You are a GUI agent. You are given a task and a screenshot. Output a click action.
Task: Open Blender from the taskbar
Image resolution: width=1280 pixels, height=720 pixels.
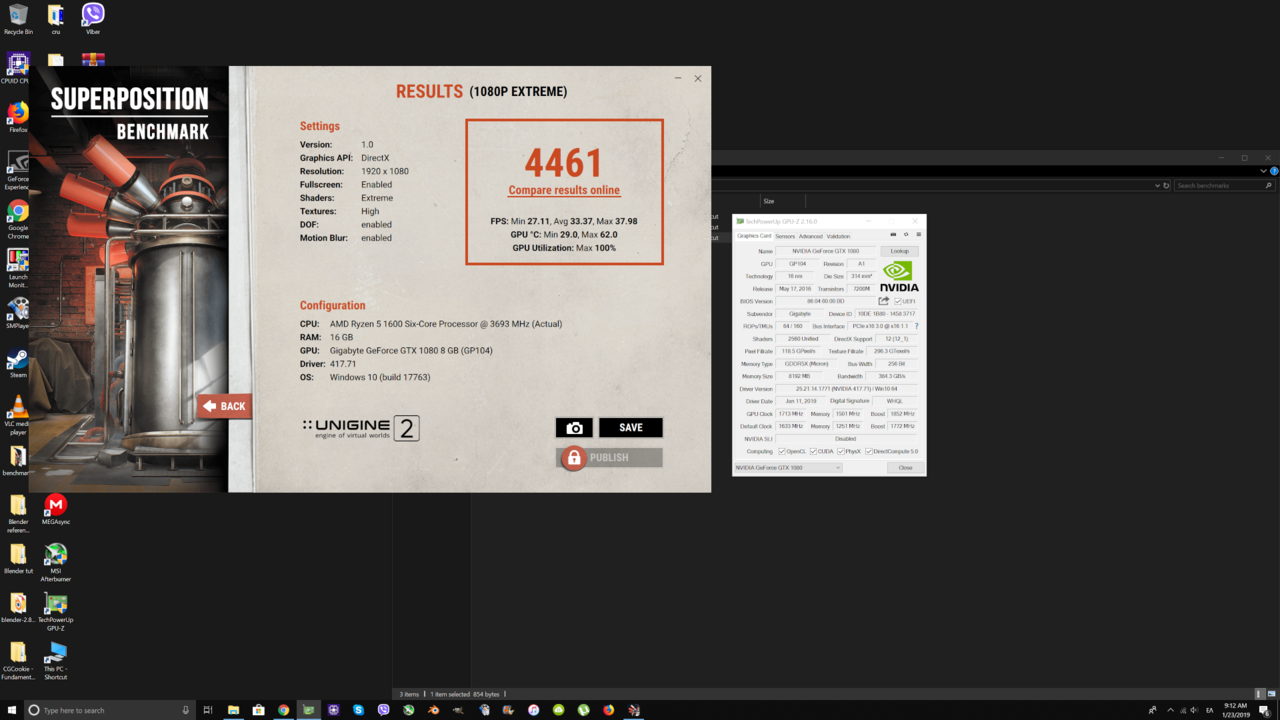click(433, 710)
